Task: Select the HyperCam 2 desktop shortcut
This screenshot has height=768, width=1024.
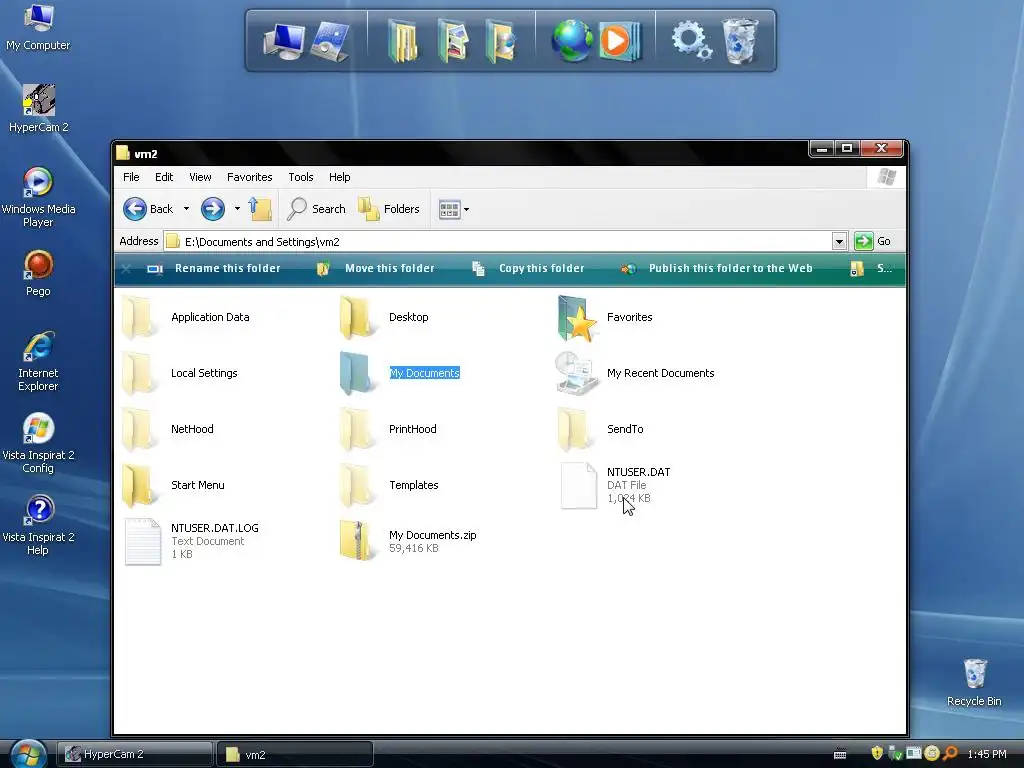Action: point(39,108)
